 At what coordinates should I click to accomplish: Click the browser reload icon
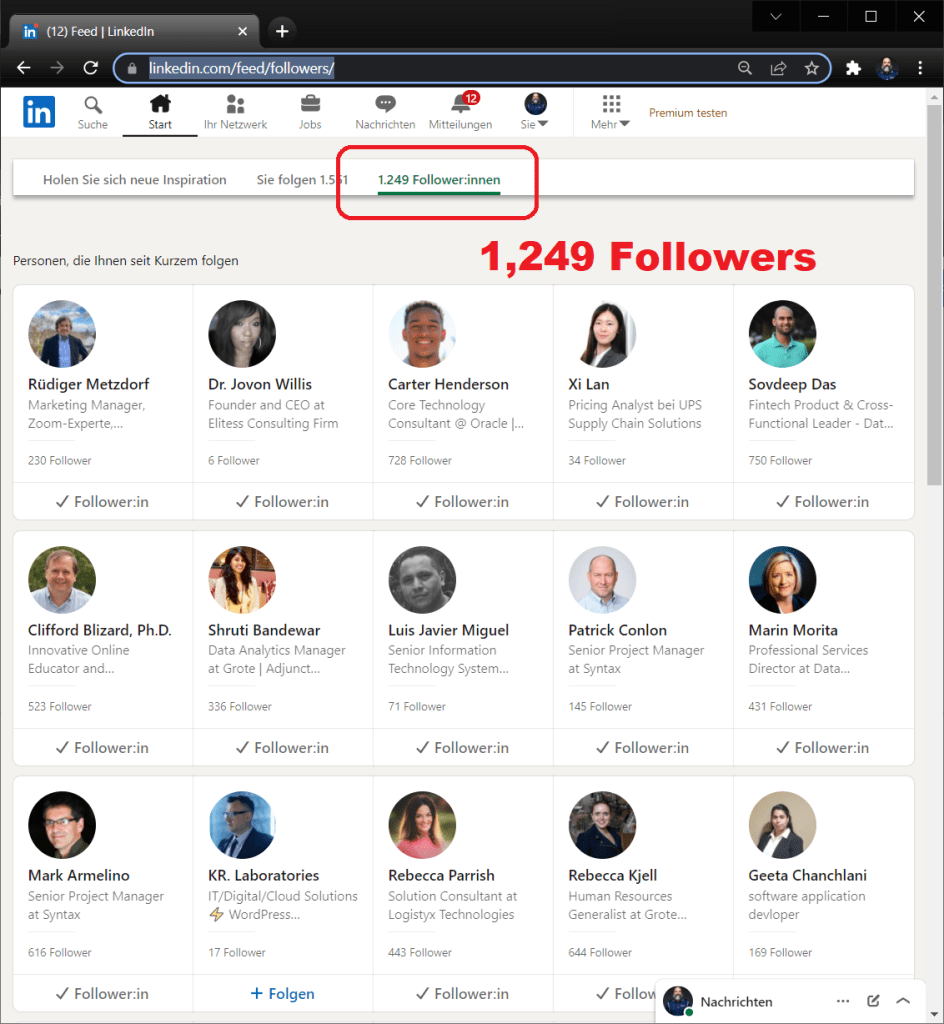pos(90,68)
